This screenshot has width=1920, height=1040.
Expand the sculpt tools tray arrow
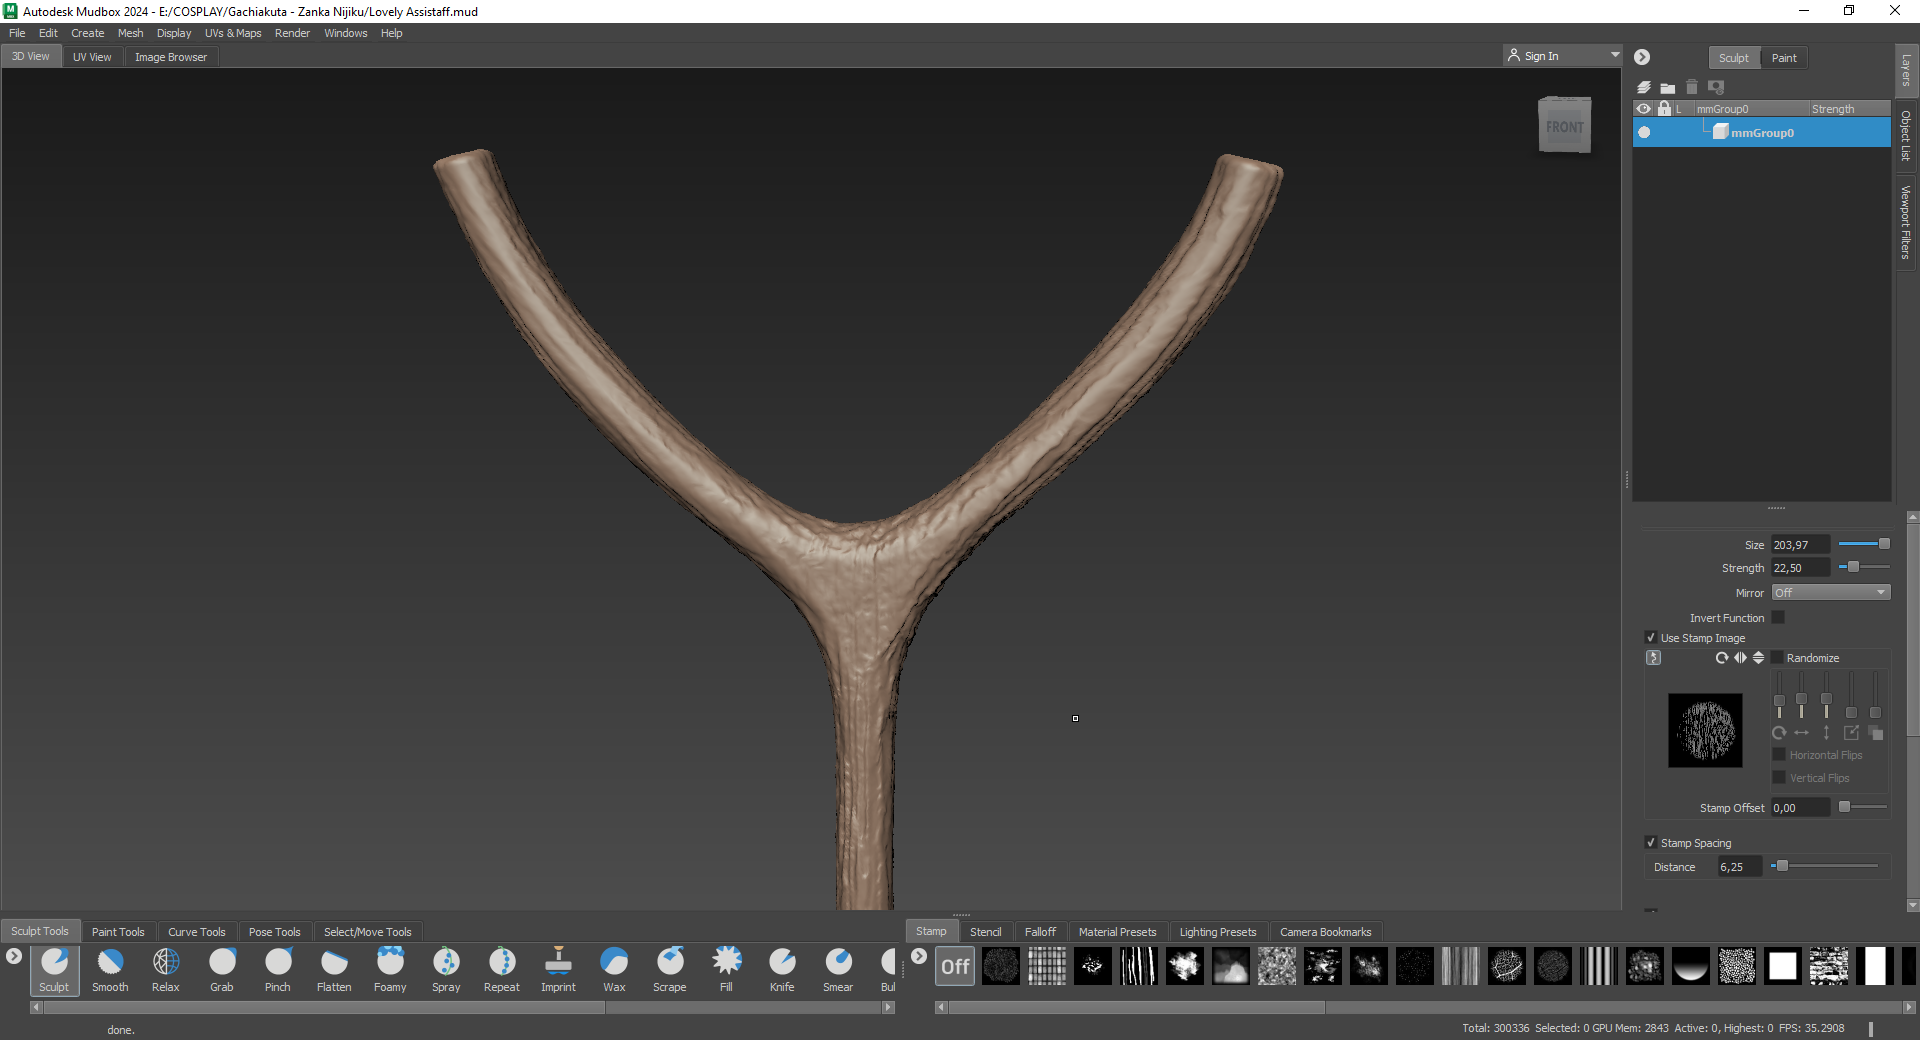point(14,956)
